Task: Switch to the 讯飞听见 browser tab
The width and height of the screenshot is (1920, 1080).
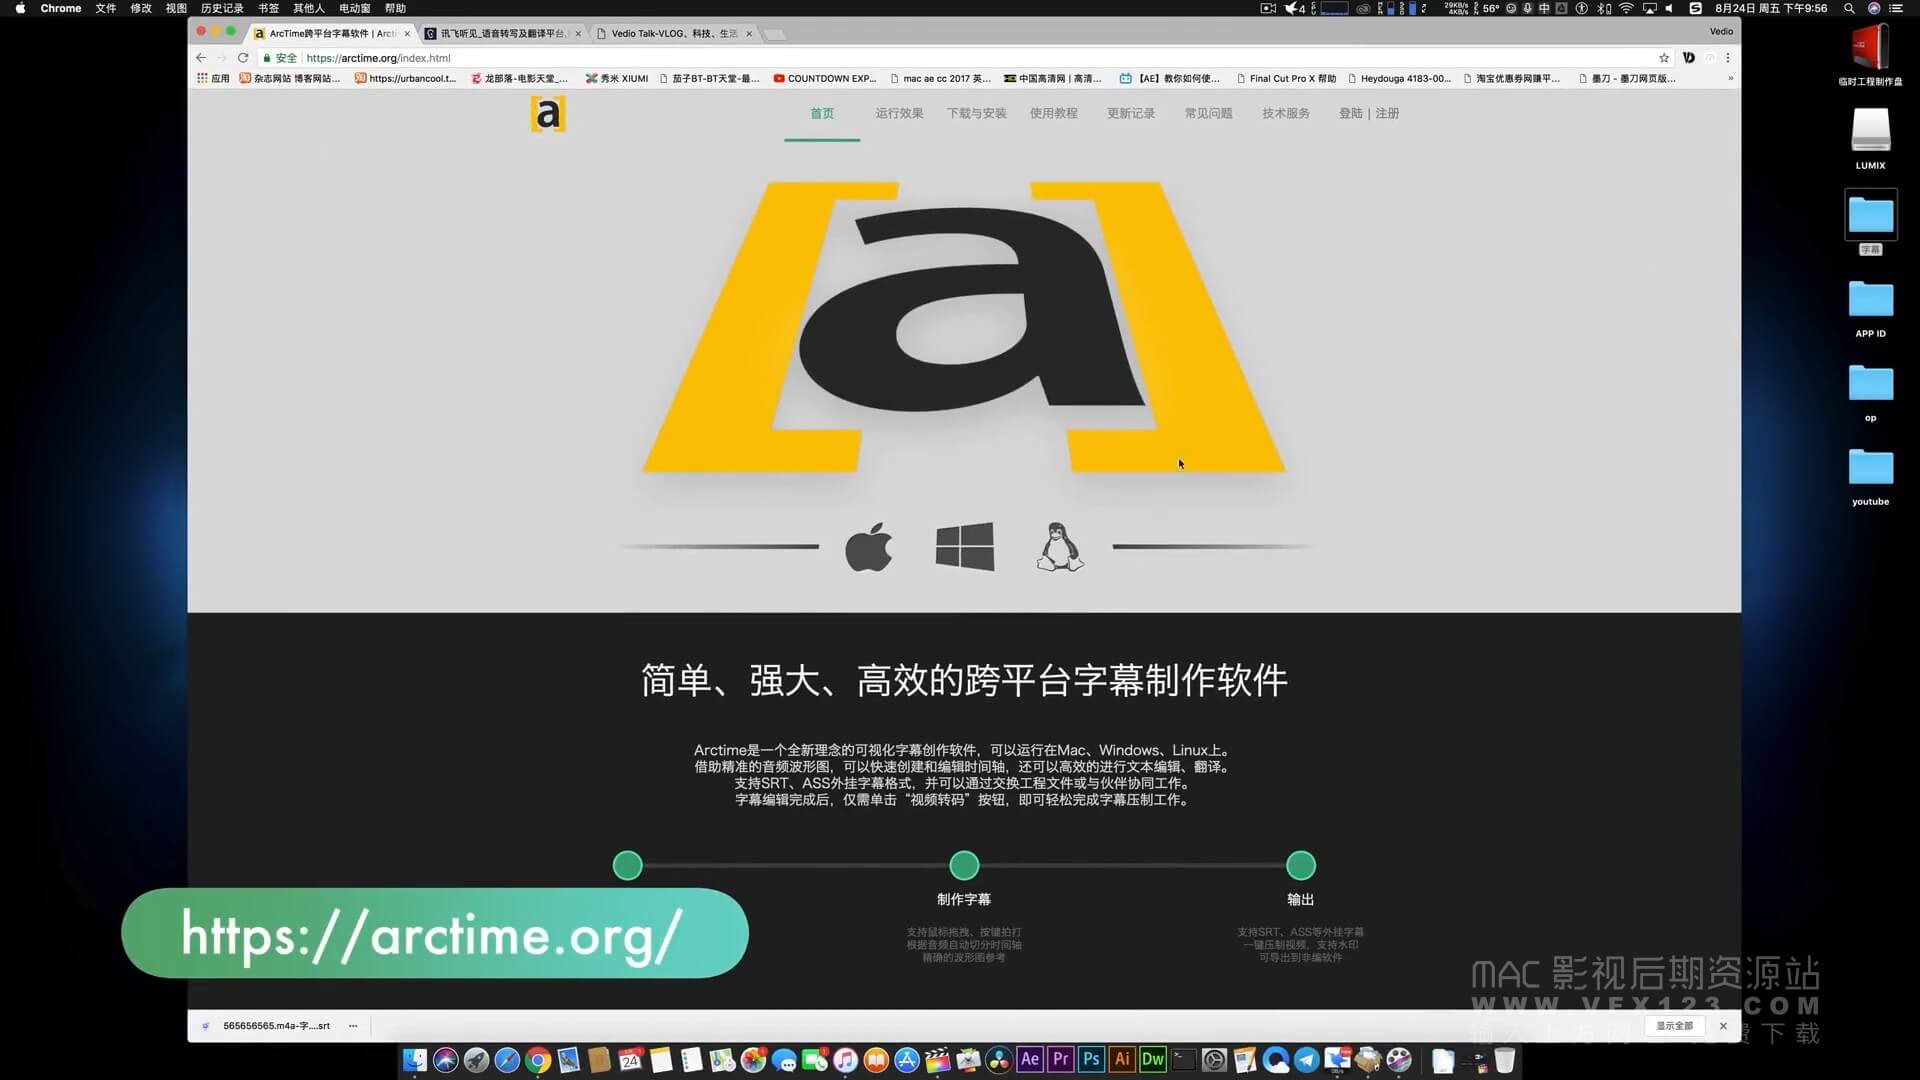Action: (x=502, y=33)
